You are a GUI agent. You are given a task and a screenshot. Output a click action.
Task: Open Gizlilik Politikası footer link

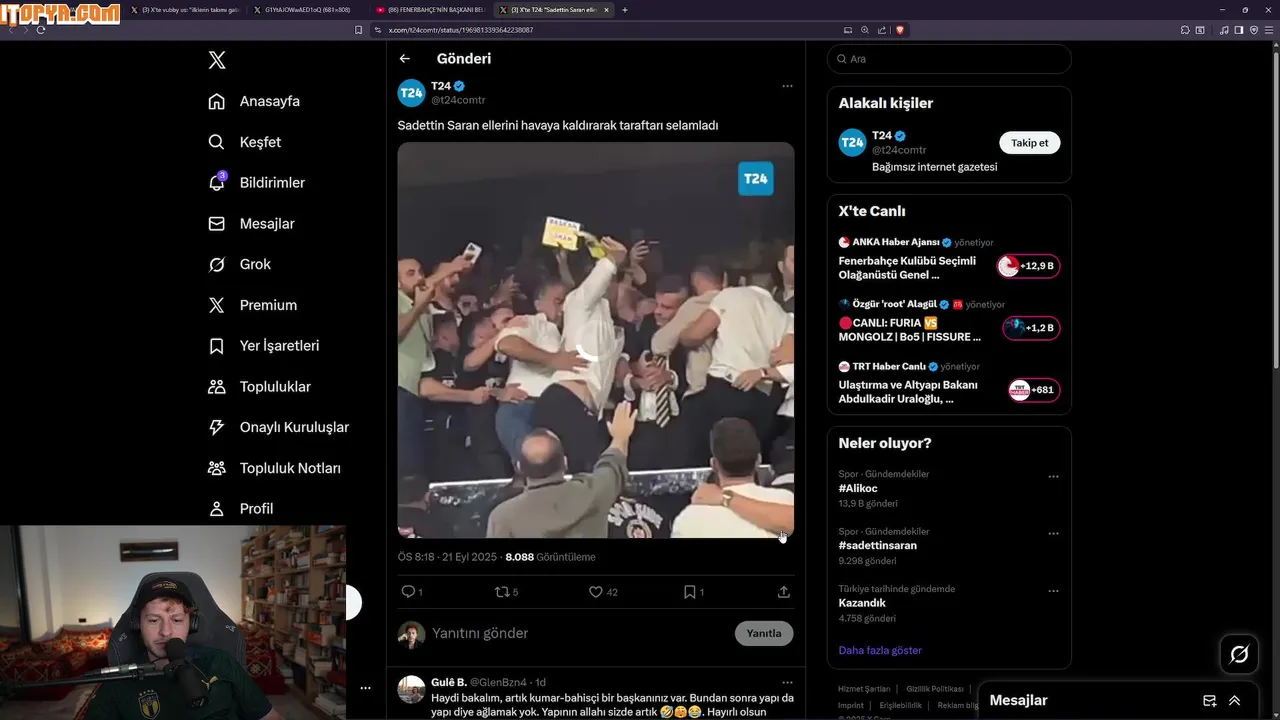(x=935, y=689)
